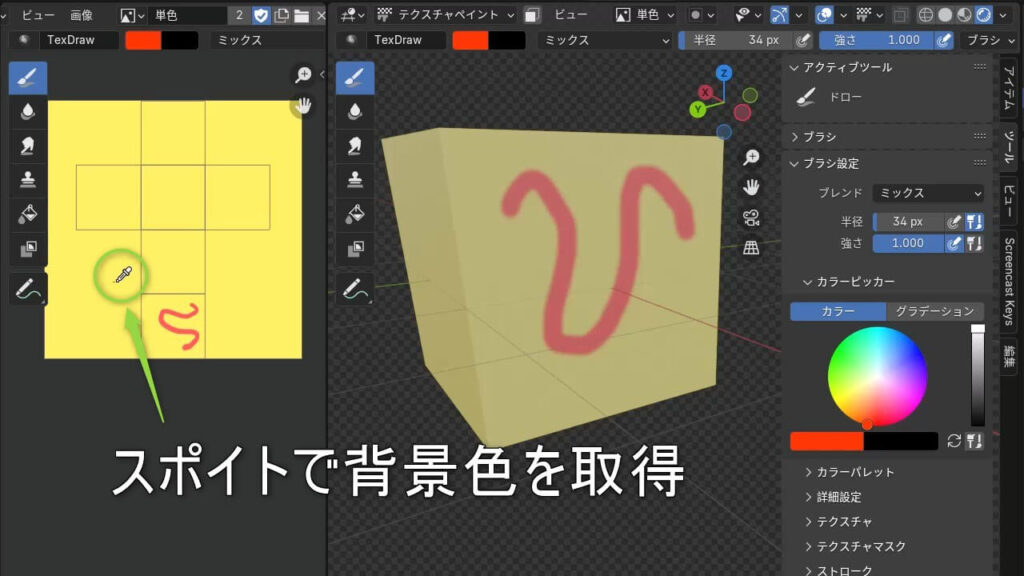1024x576 pixels.
Task: Open ミックス blend dropdown in image editor header
Action: pyautogui.click(x=268, y=40)
